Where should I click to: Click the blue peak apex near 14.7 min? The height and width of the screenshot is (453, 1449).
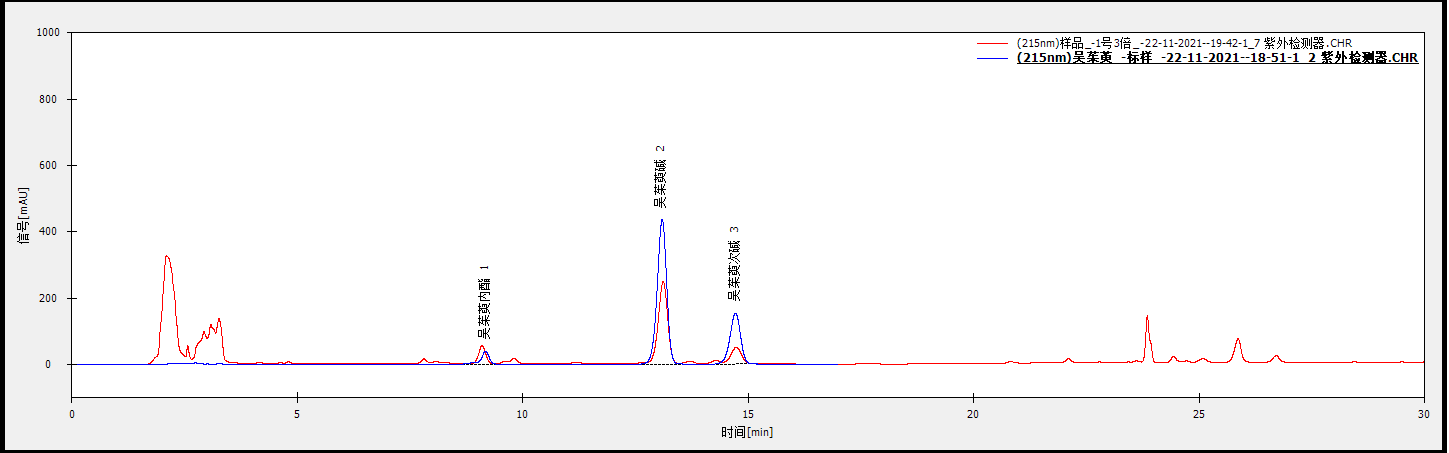pos(735,314)
